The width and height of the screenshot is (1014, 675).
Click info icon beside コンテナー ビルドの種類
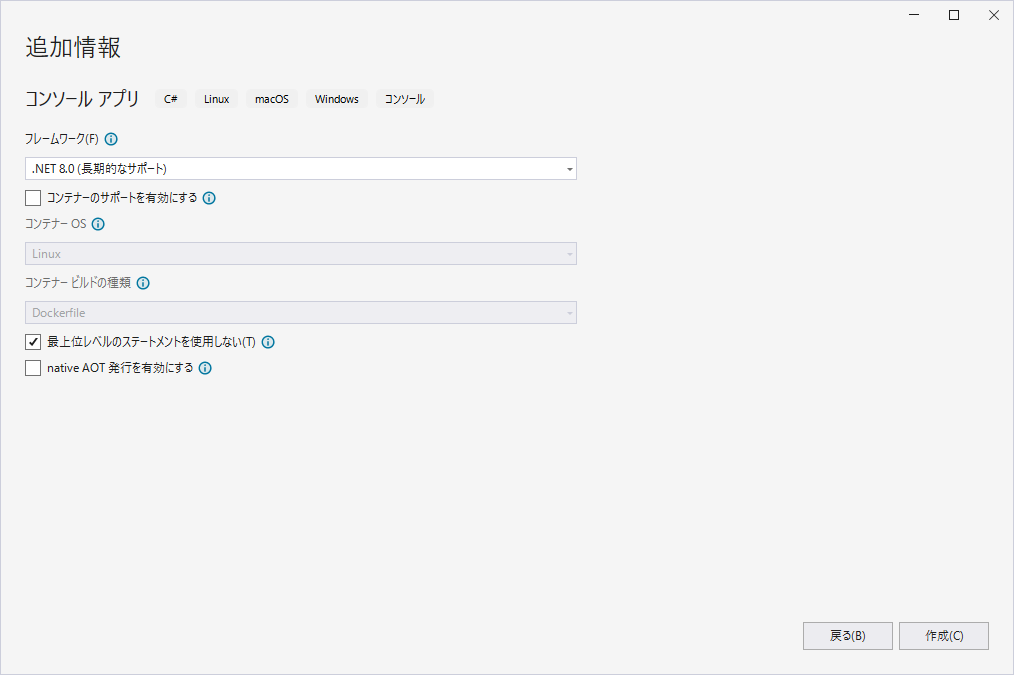(143, 283)
